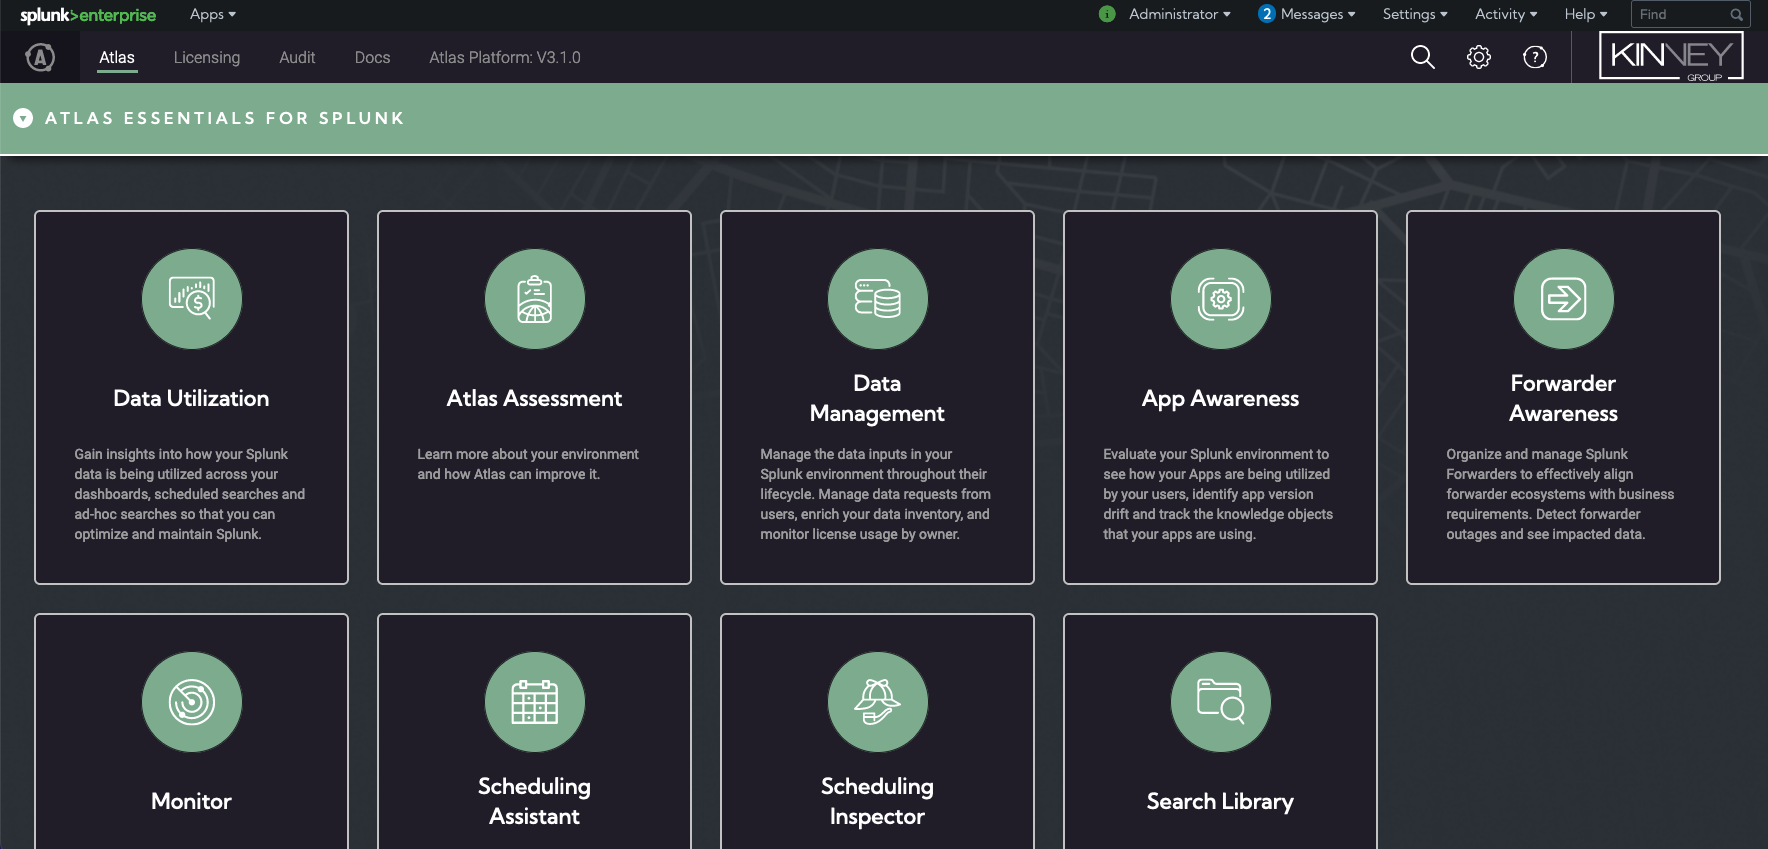Collapse the Atlas Essentials for Splunk section
Screen dimensions: 1768x849
point(23,118)
